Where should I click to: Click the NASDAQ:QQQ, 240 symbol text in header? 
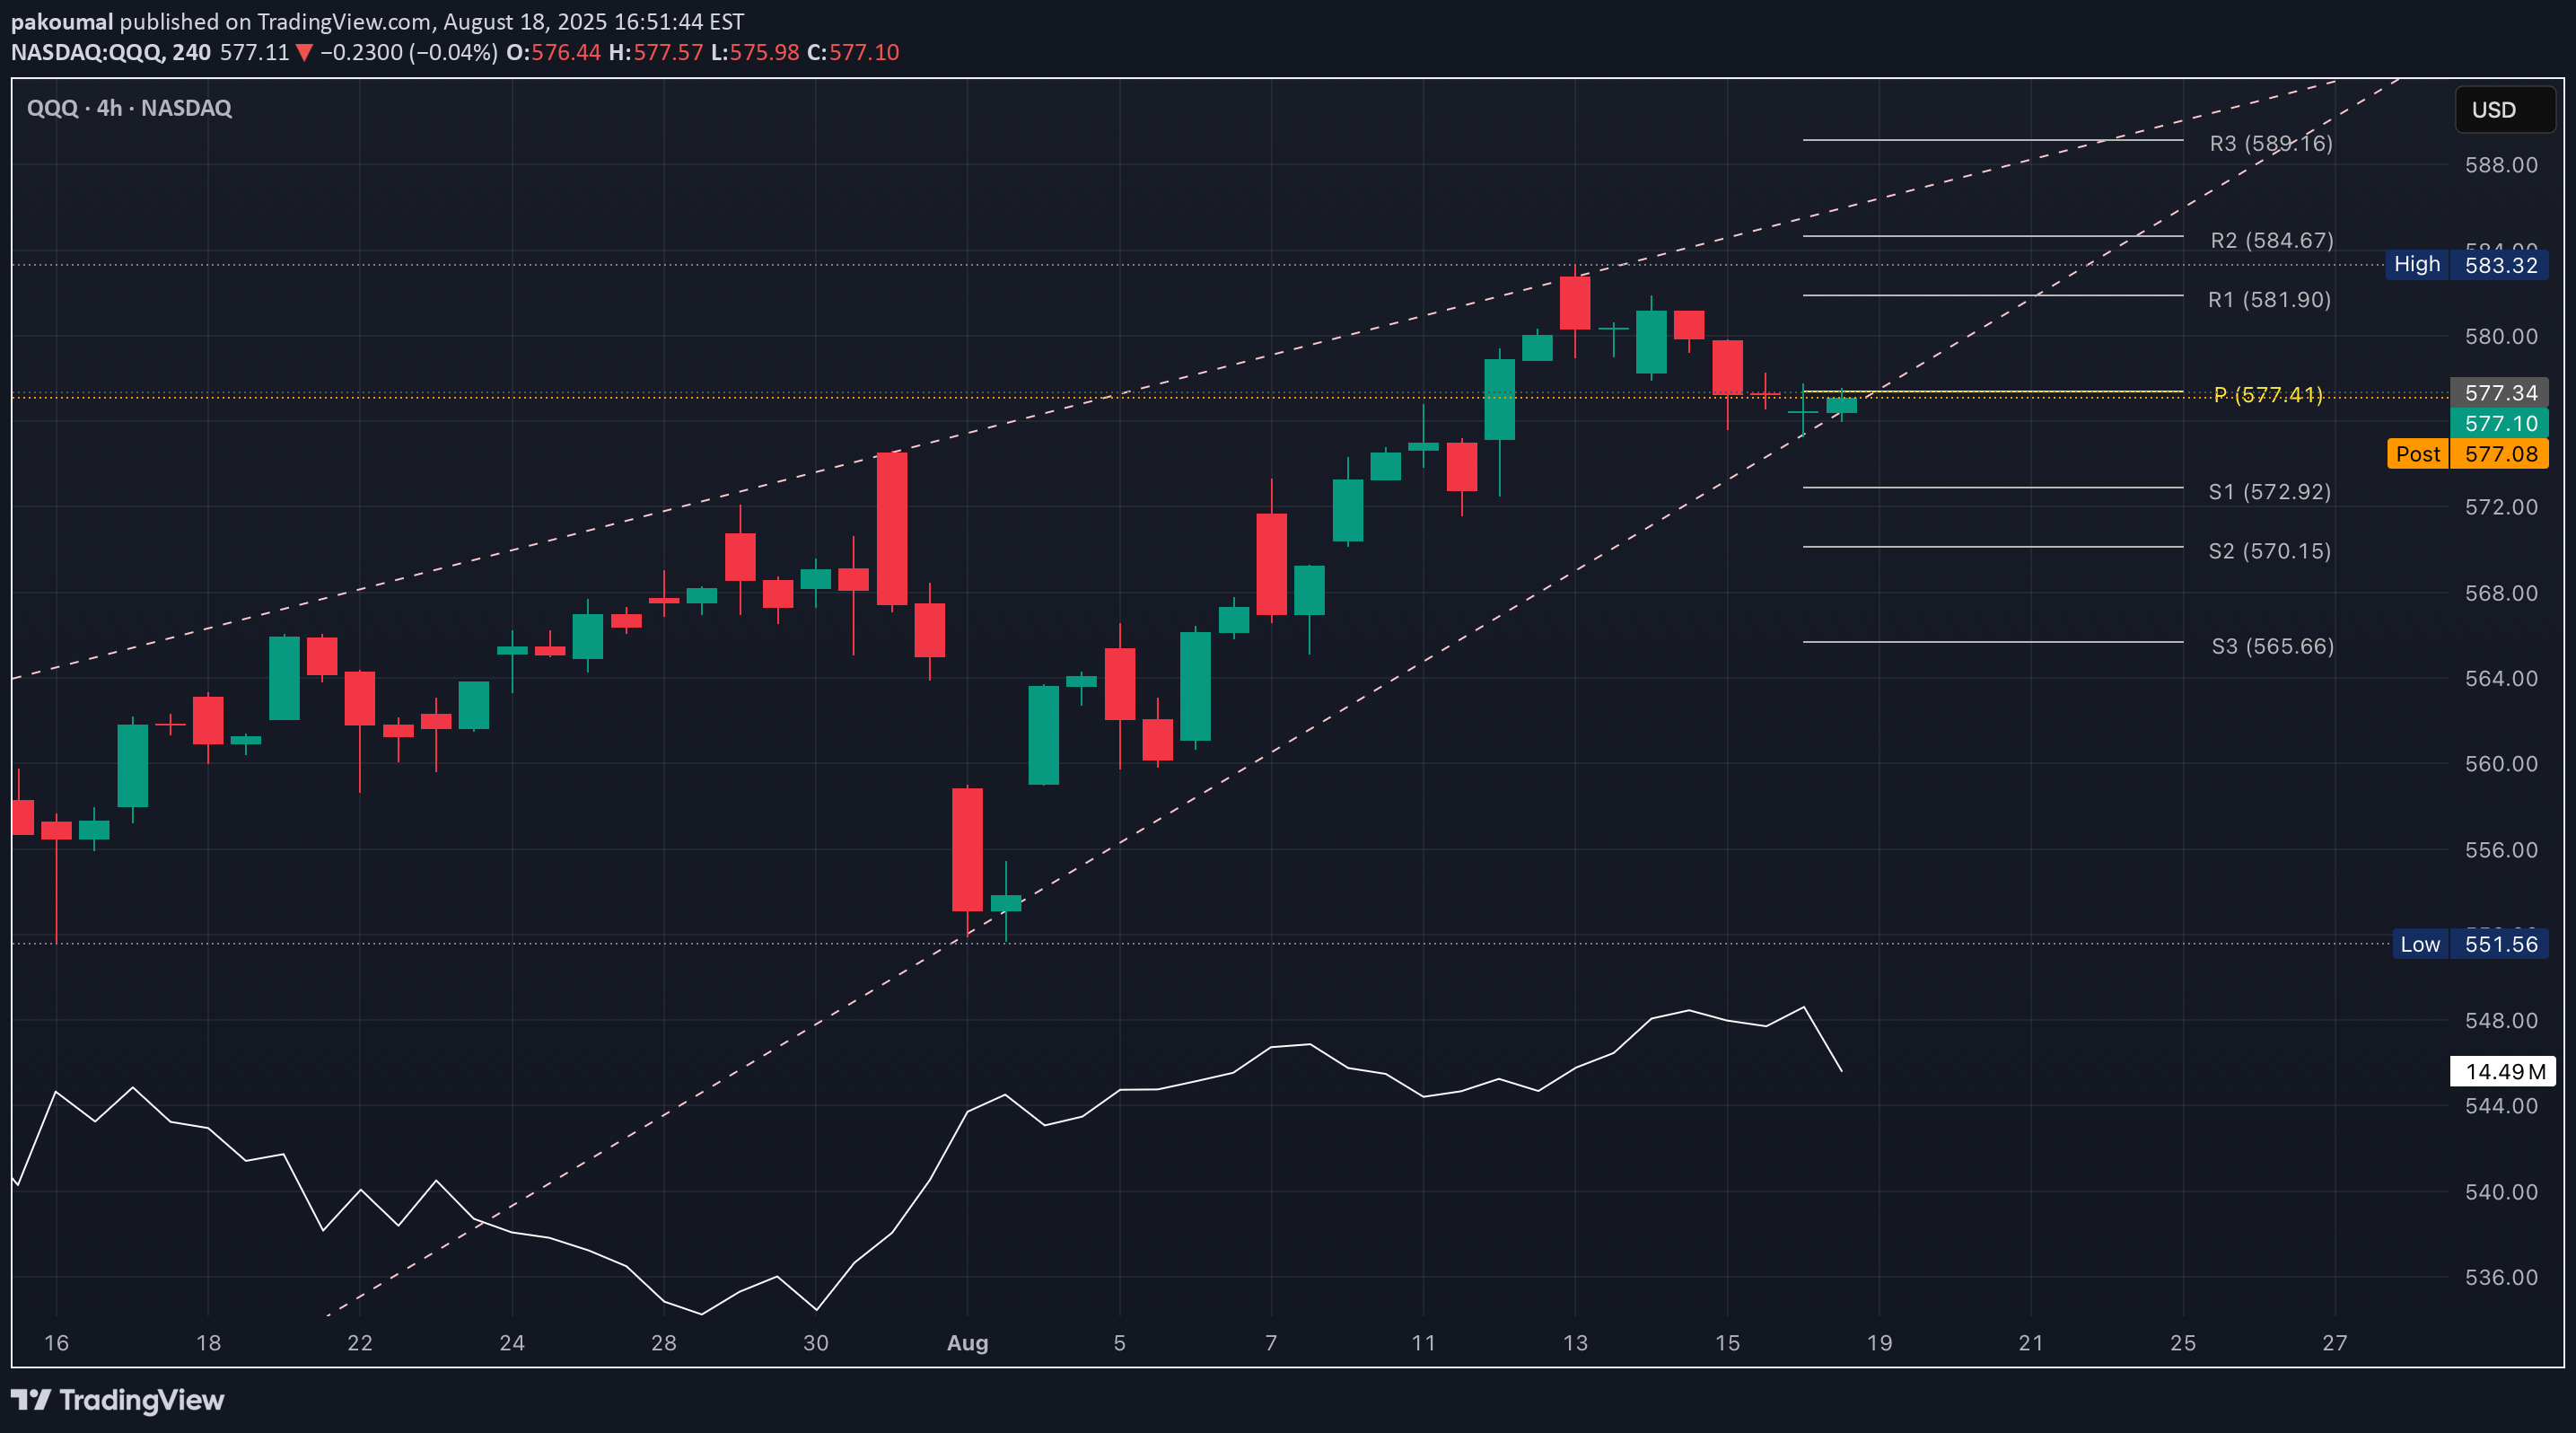tap(111, 52)
